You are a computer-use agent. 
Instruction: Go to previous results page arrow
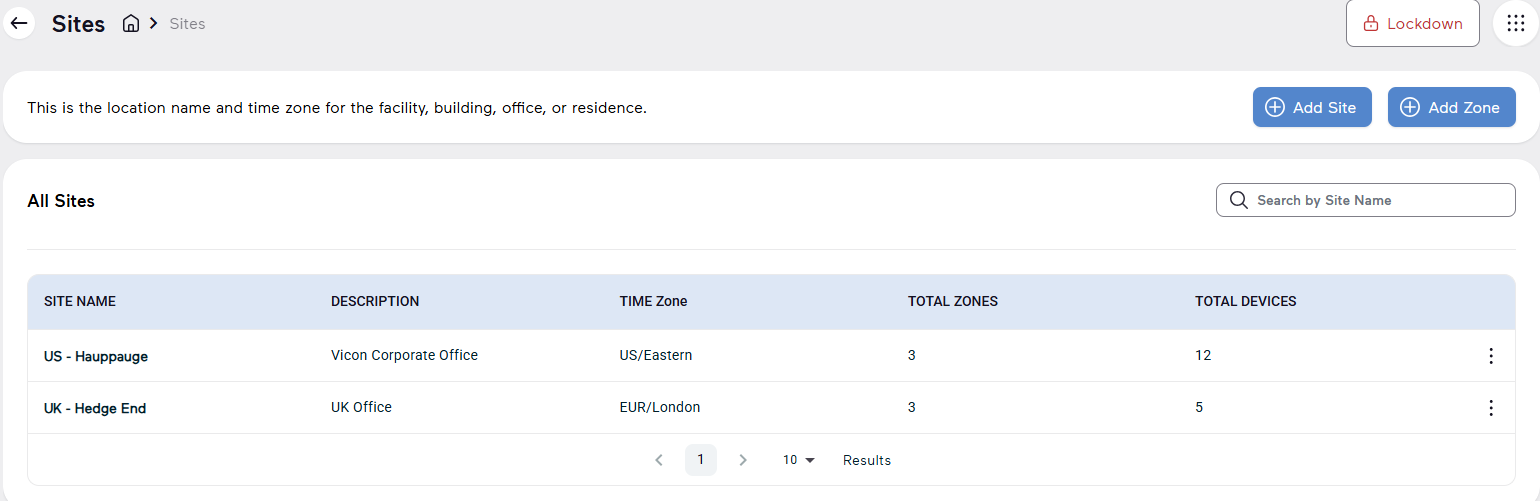[x=659, y=460]
